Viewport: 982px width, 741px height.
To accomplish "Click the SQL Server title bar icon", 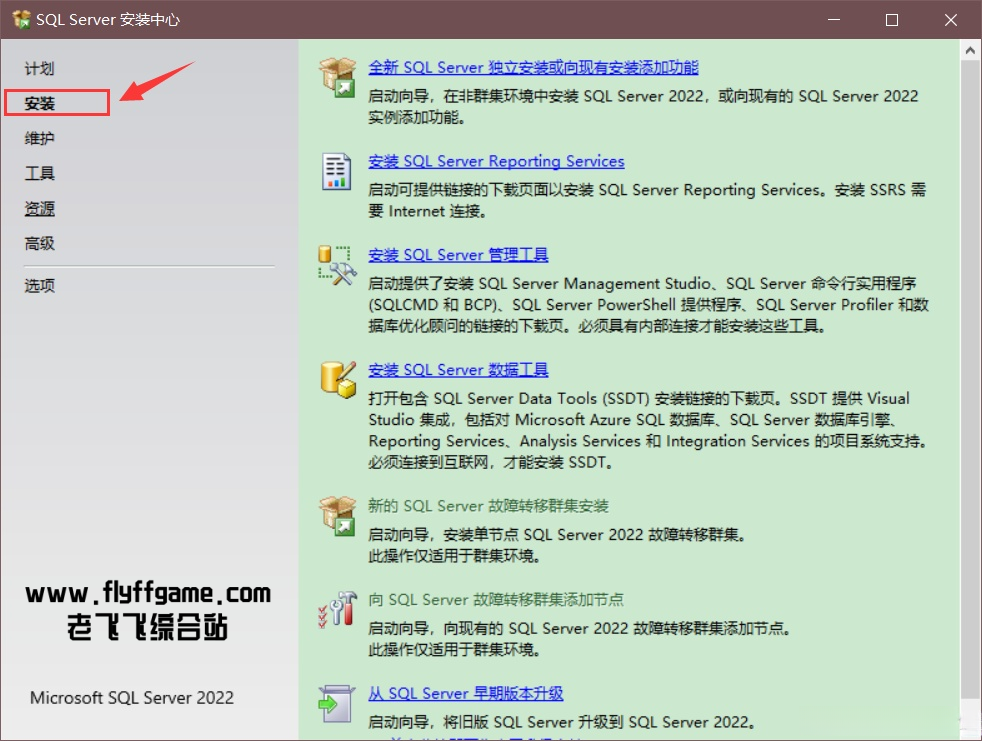I will (x=21, y=19).
